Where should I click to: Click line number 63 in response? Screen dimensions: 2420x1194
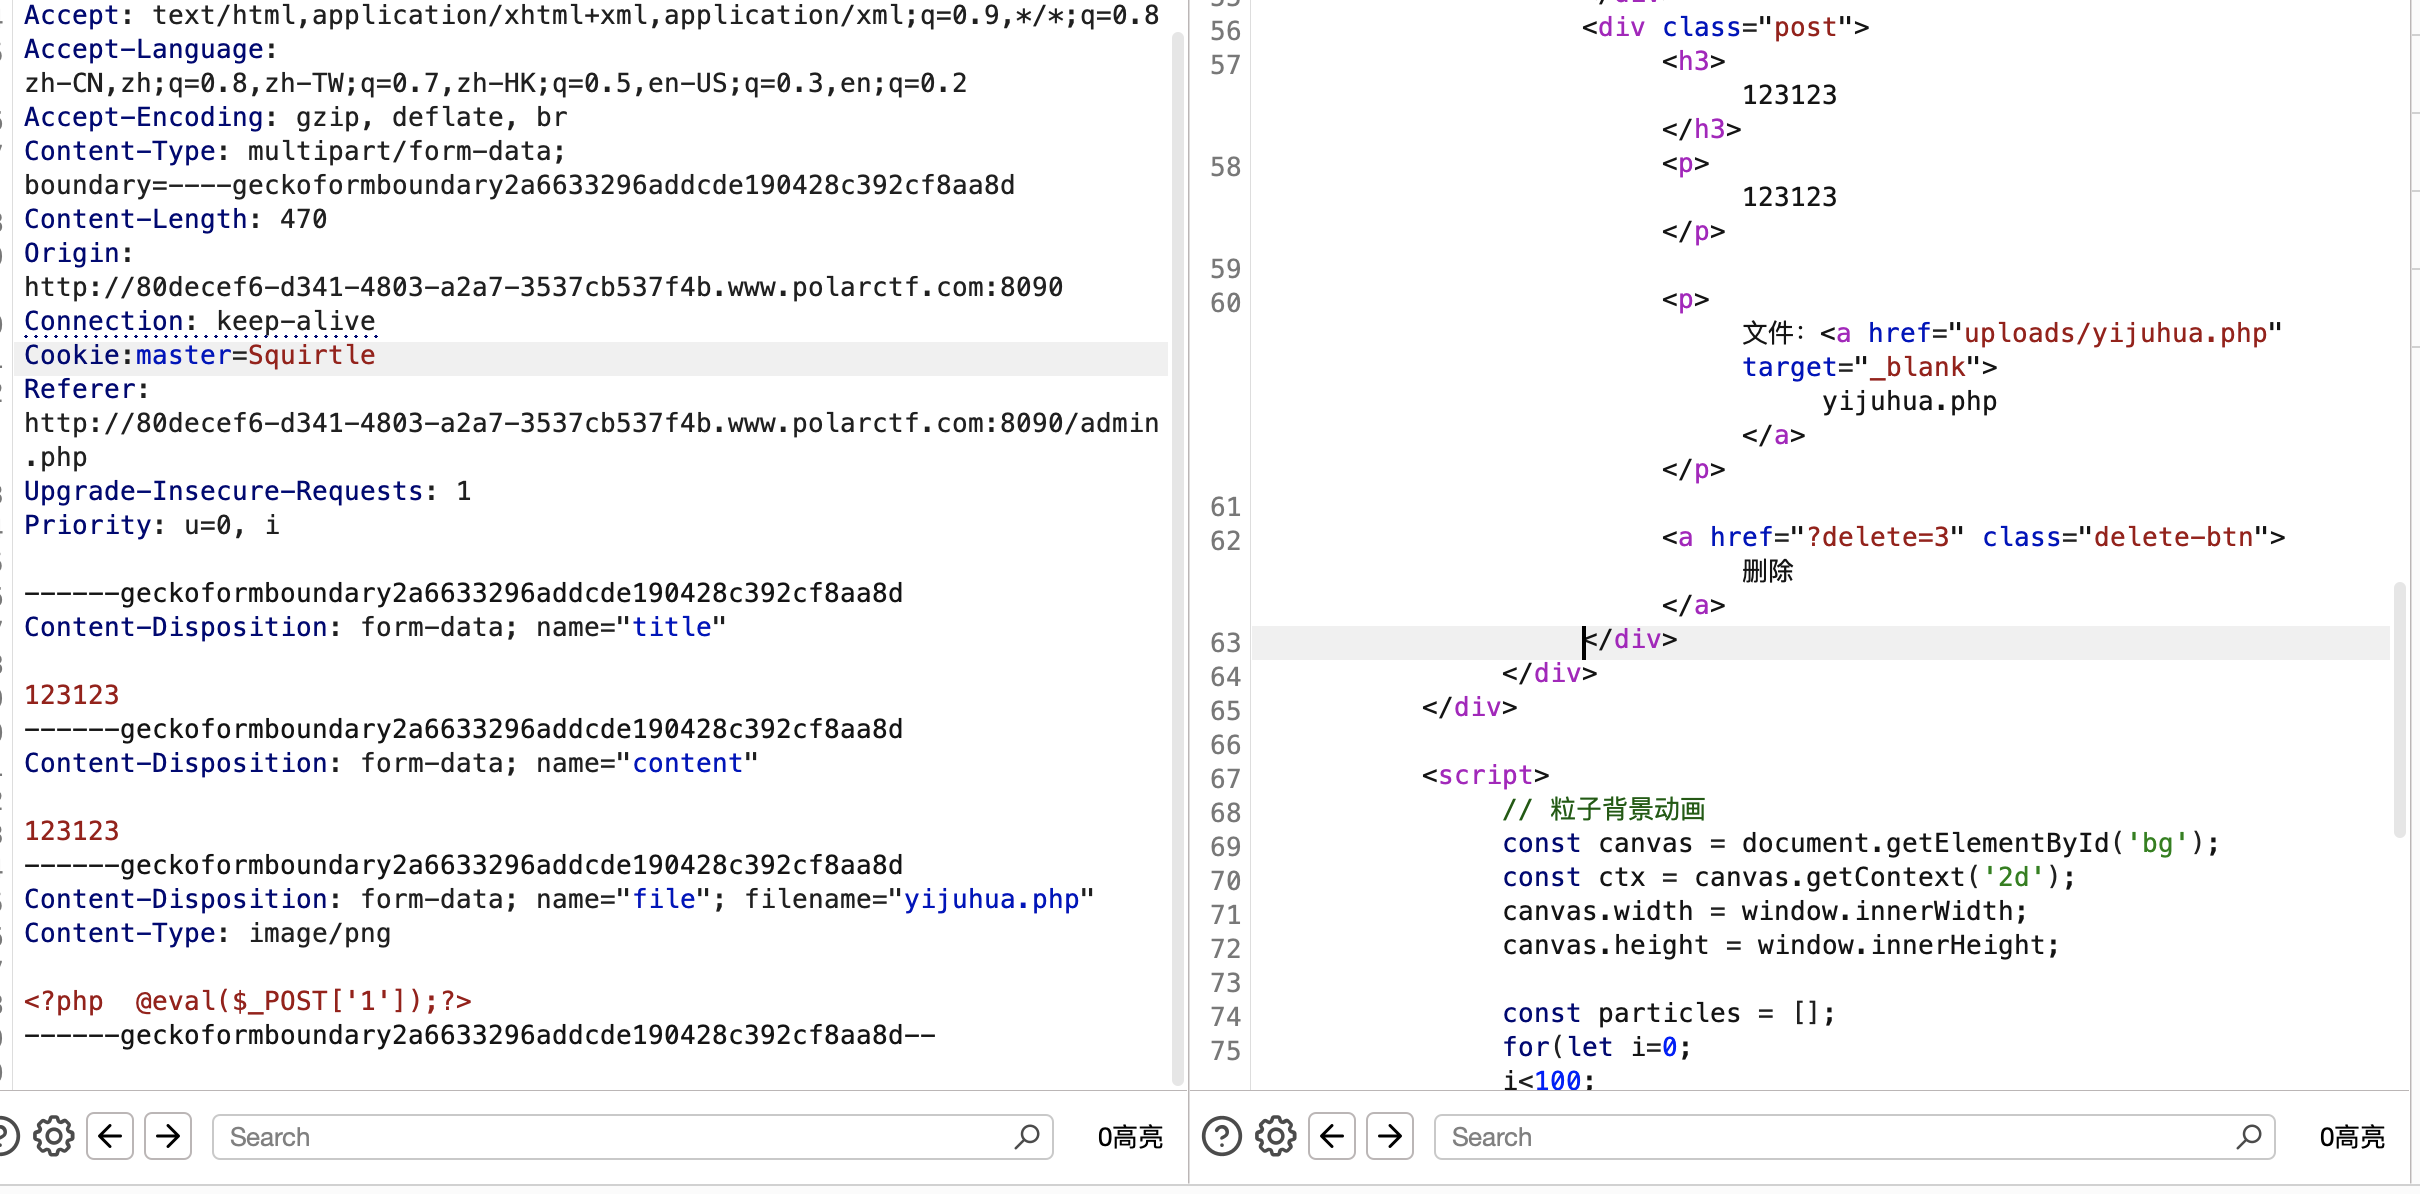point(1225,643)
